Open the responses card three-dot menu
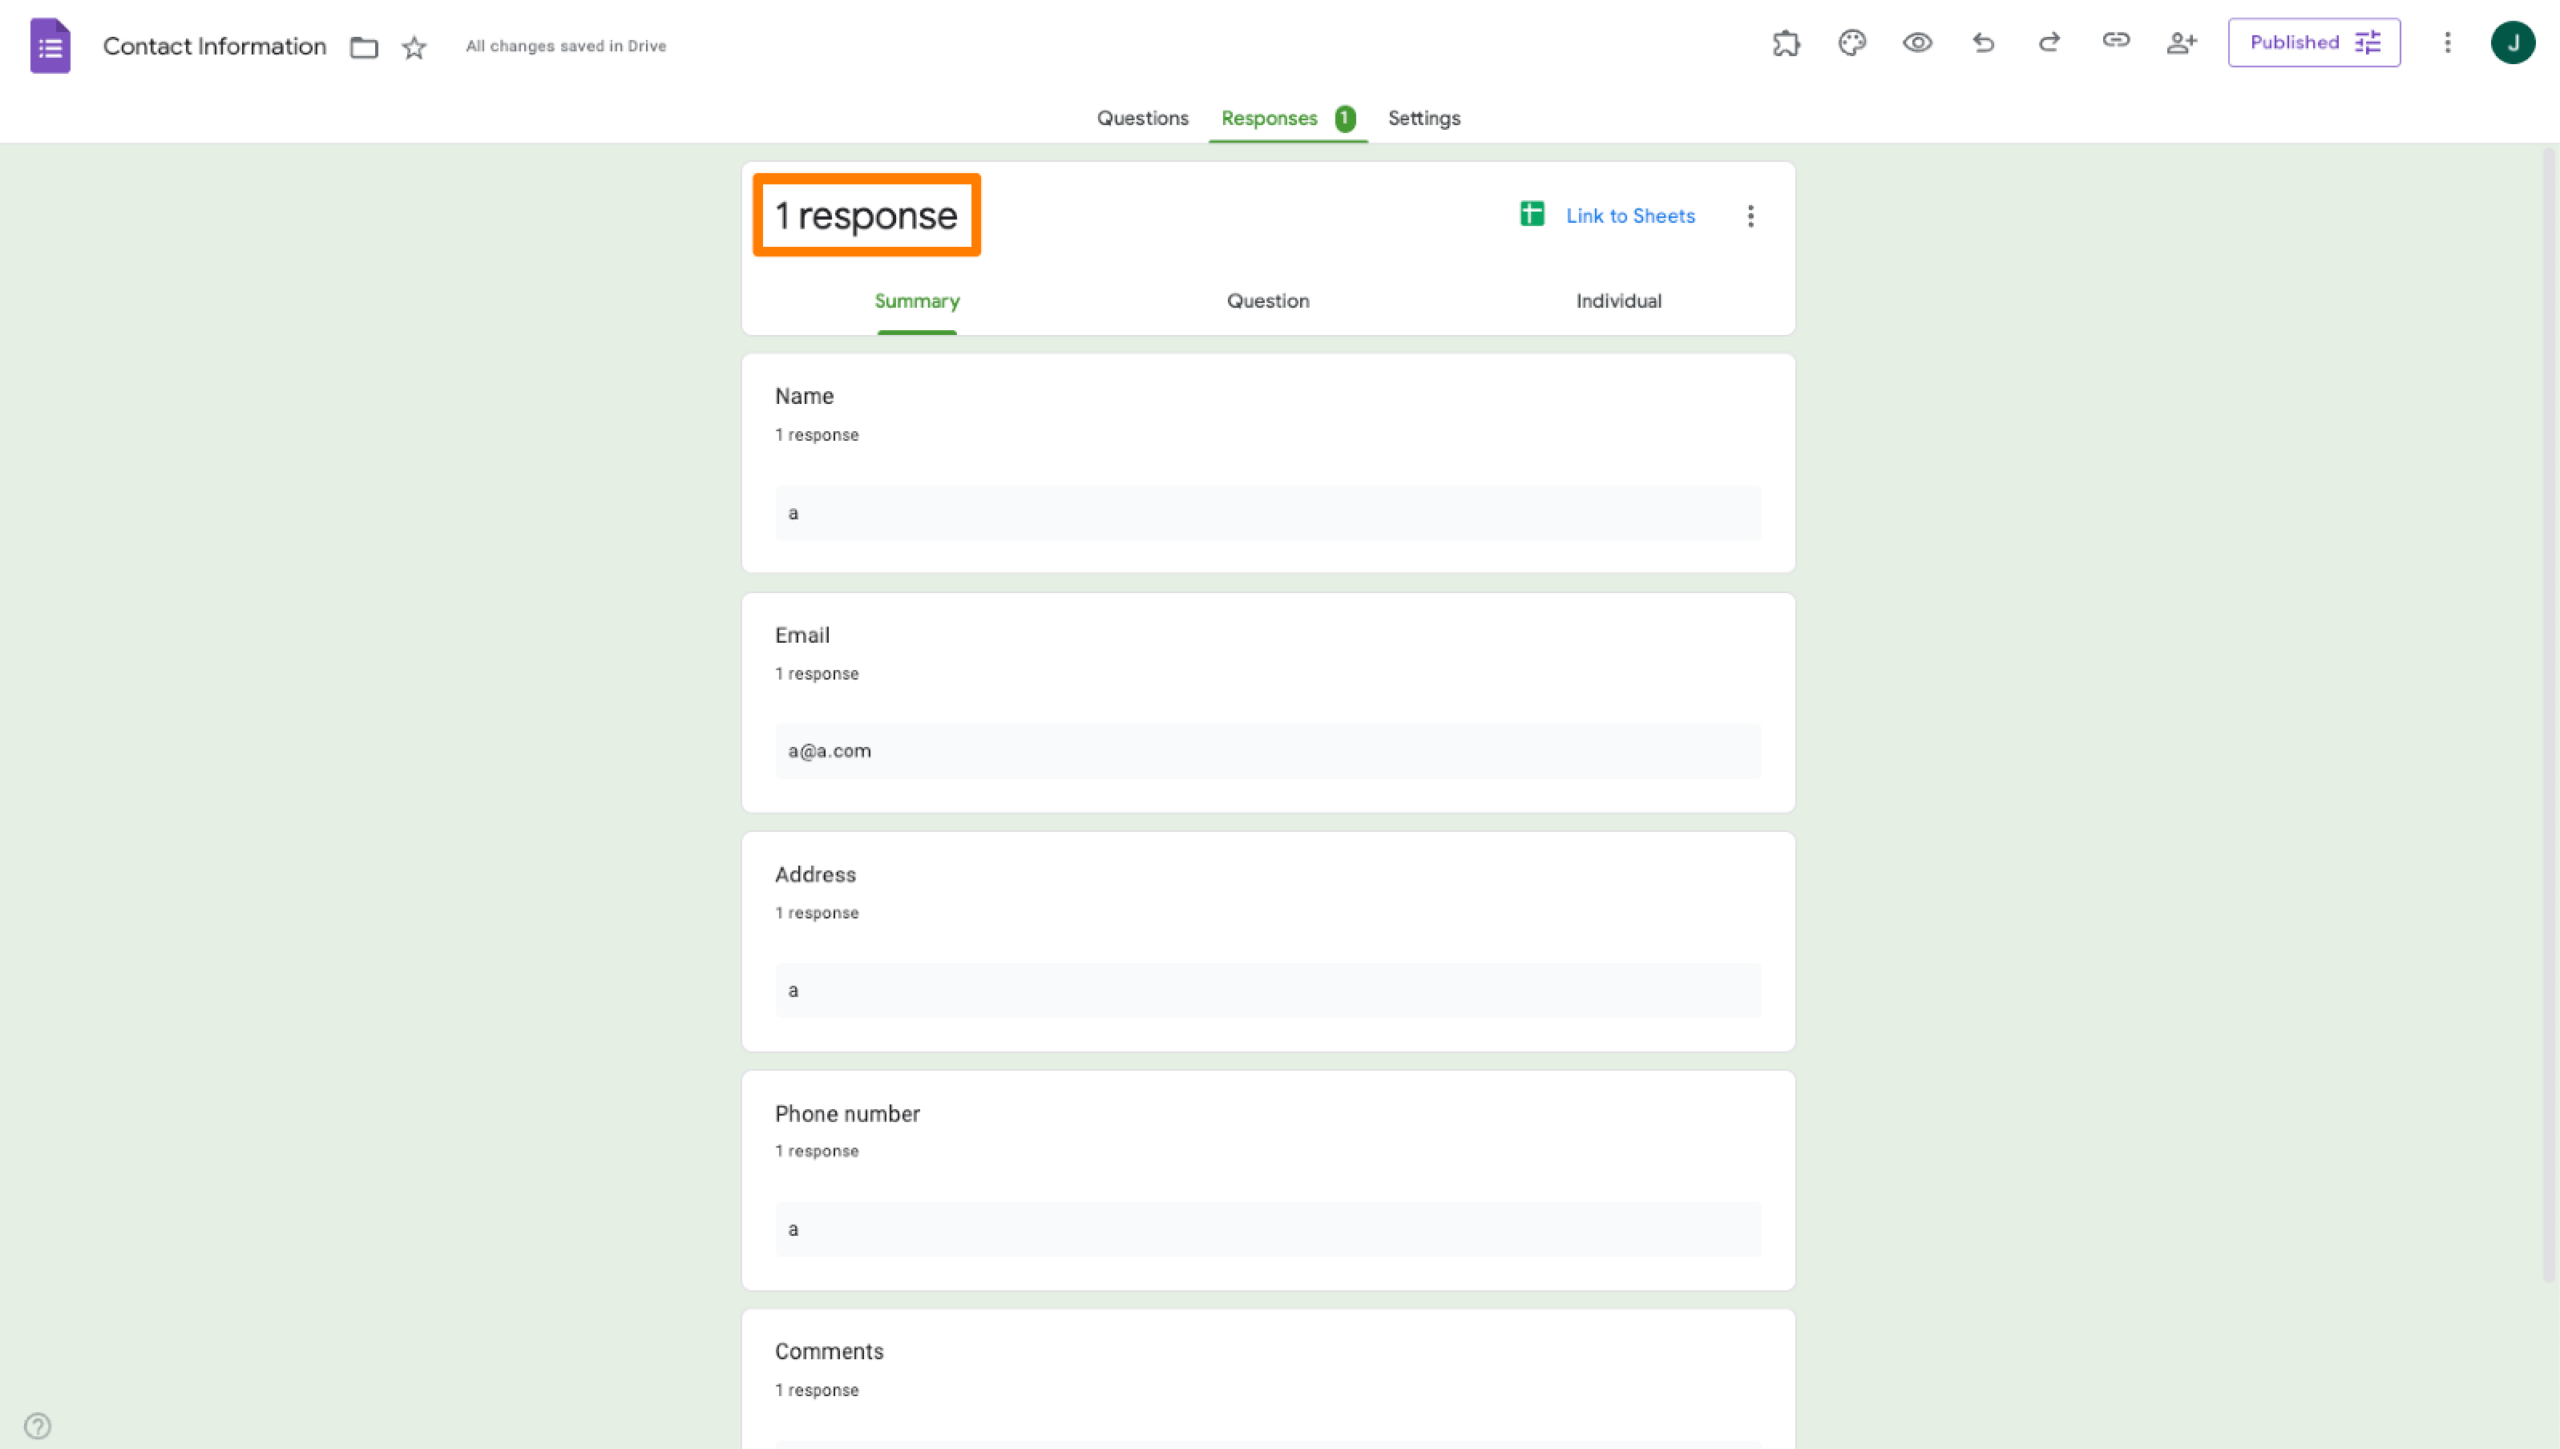The height and width of the screenshot is (1449, 2560). click(x=1750, y=215)
